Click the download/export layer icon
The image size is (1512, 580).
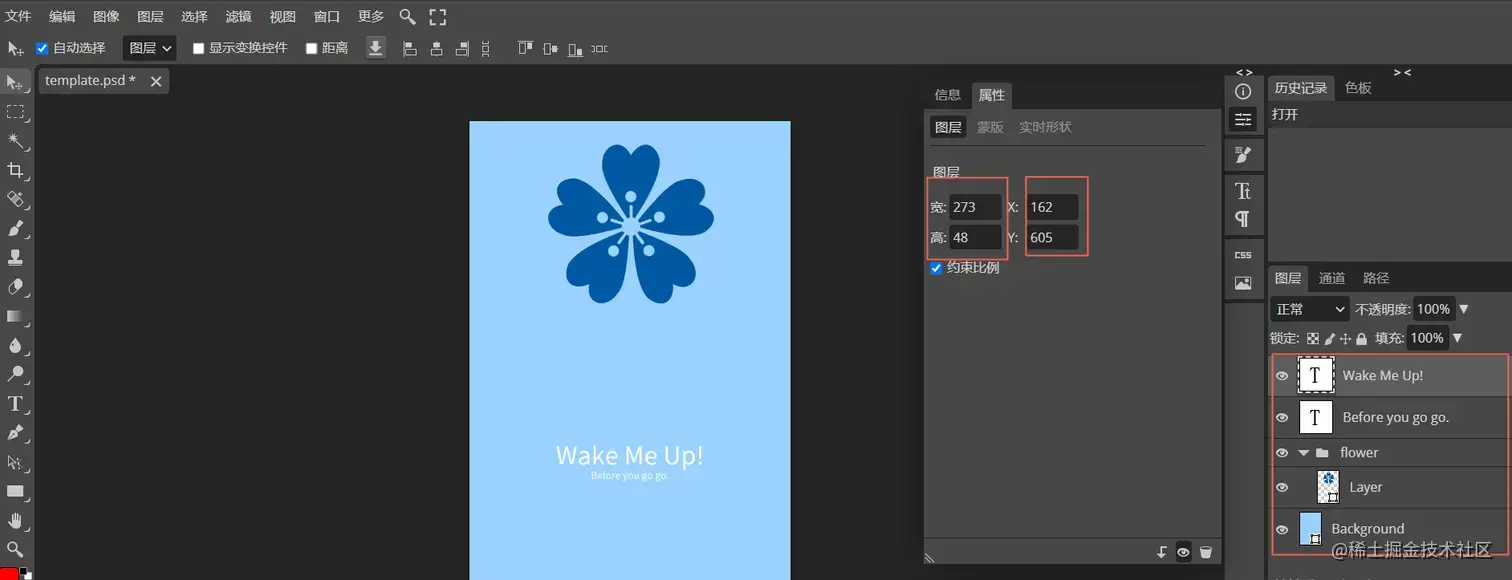(x=376, y=48)
